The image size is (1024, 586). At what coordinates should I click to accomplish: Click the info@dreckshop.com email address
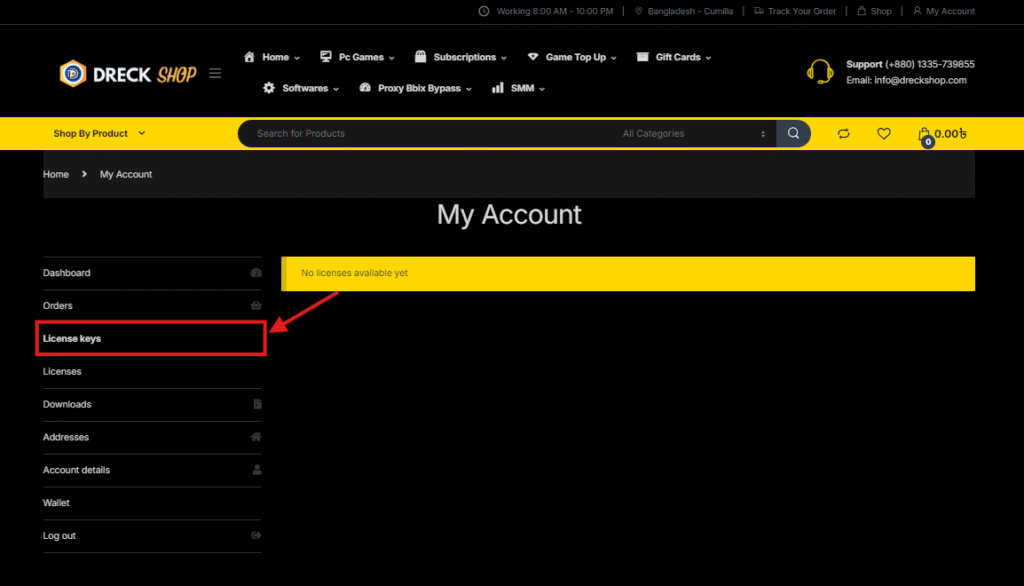[x=920, y=80]
